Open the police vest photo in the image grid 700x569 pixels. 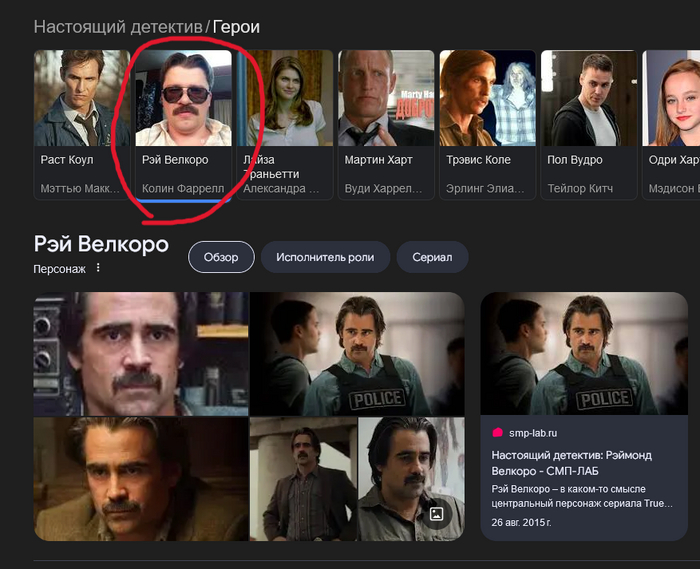point(357,353)
